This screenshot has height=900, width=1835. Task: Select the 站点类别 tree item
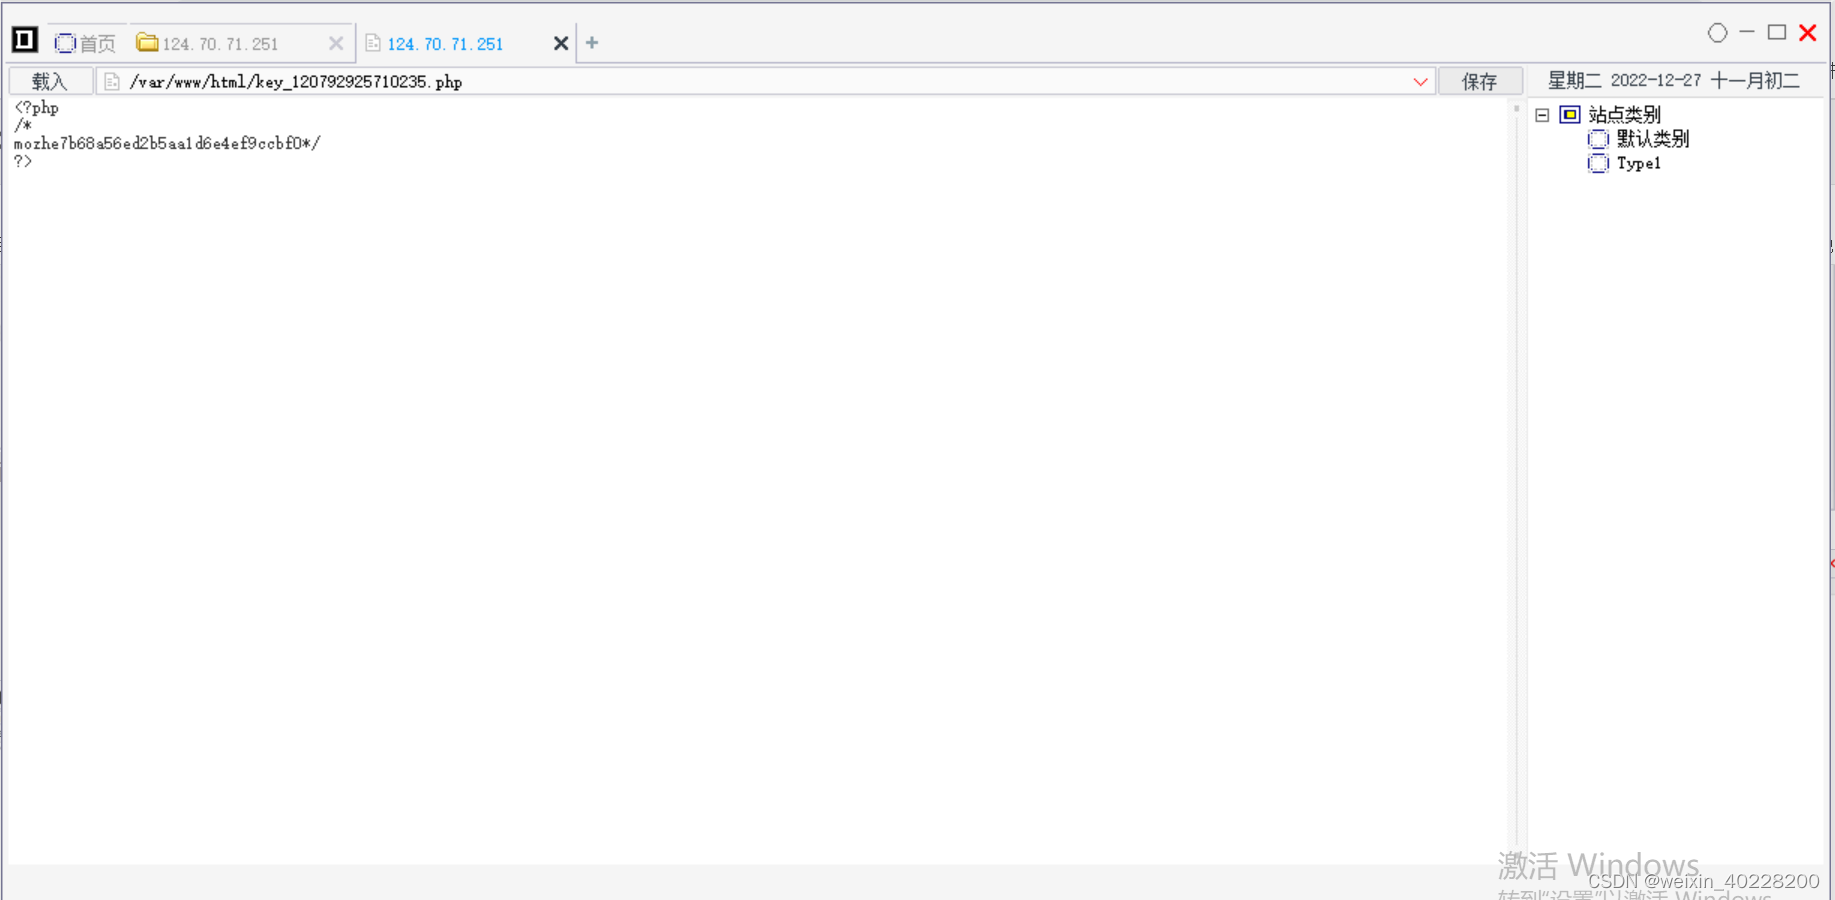pos(1624,115)
